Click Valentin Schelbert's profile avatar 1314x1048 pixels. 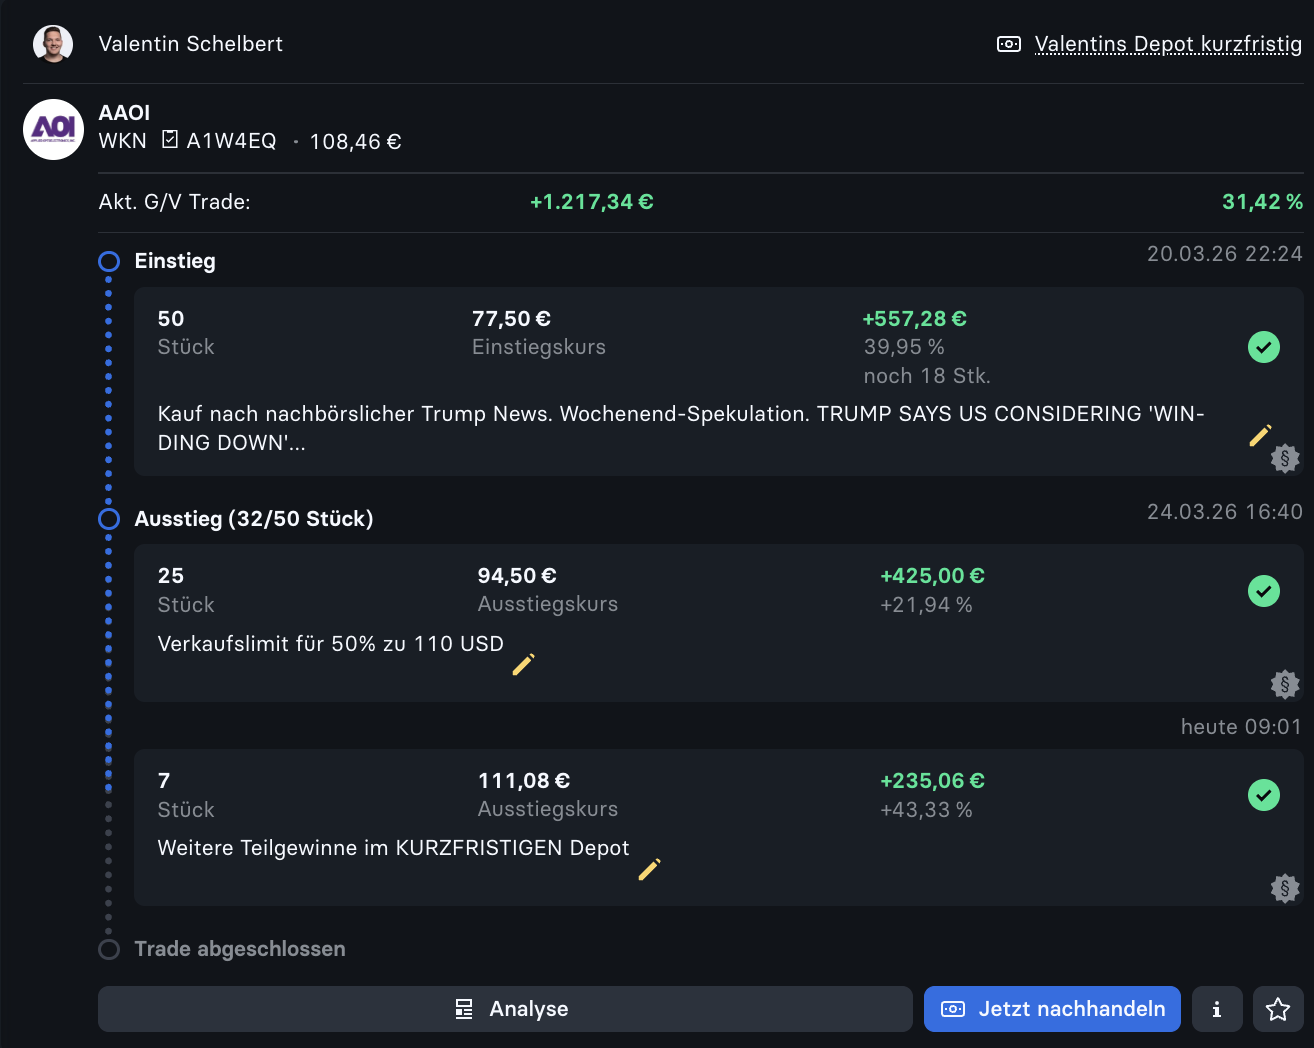(x=53, y=44)
